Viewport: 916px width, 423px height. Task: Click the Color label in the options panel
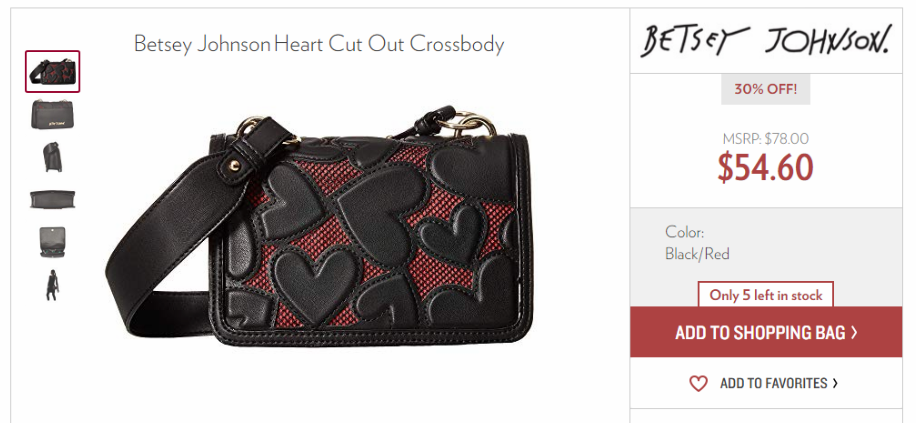coord(685,232)
